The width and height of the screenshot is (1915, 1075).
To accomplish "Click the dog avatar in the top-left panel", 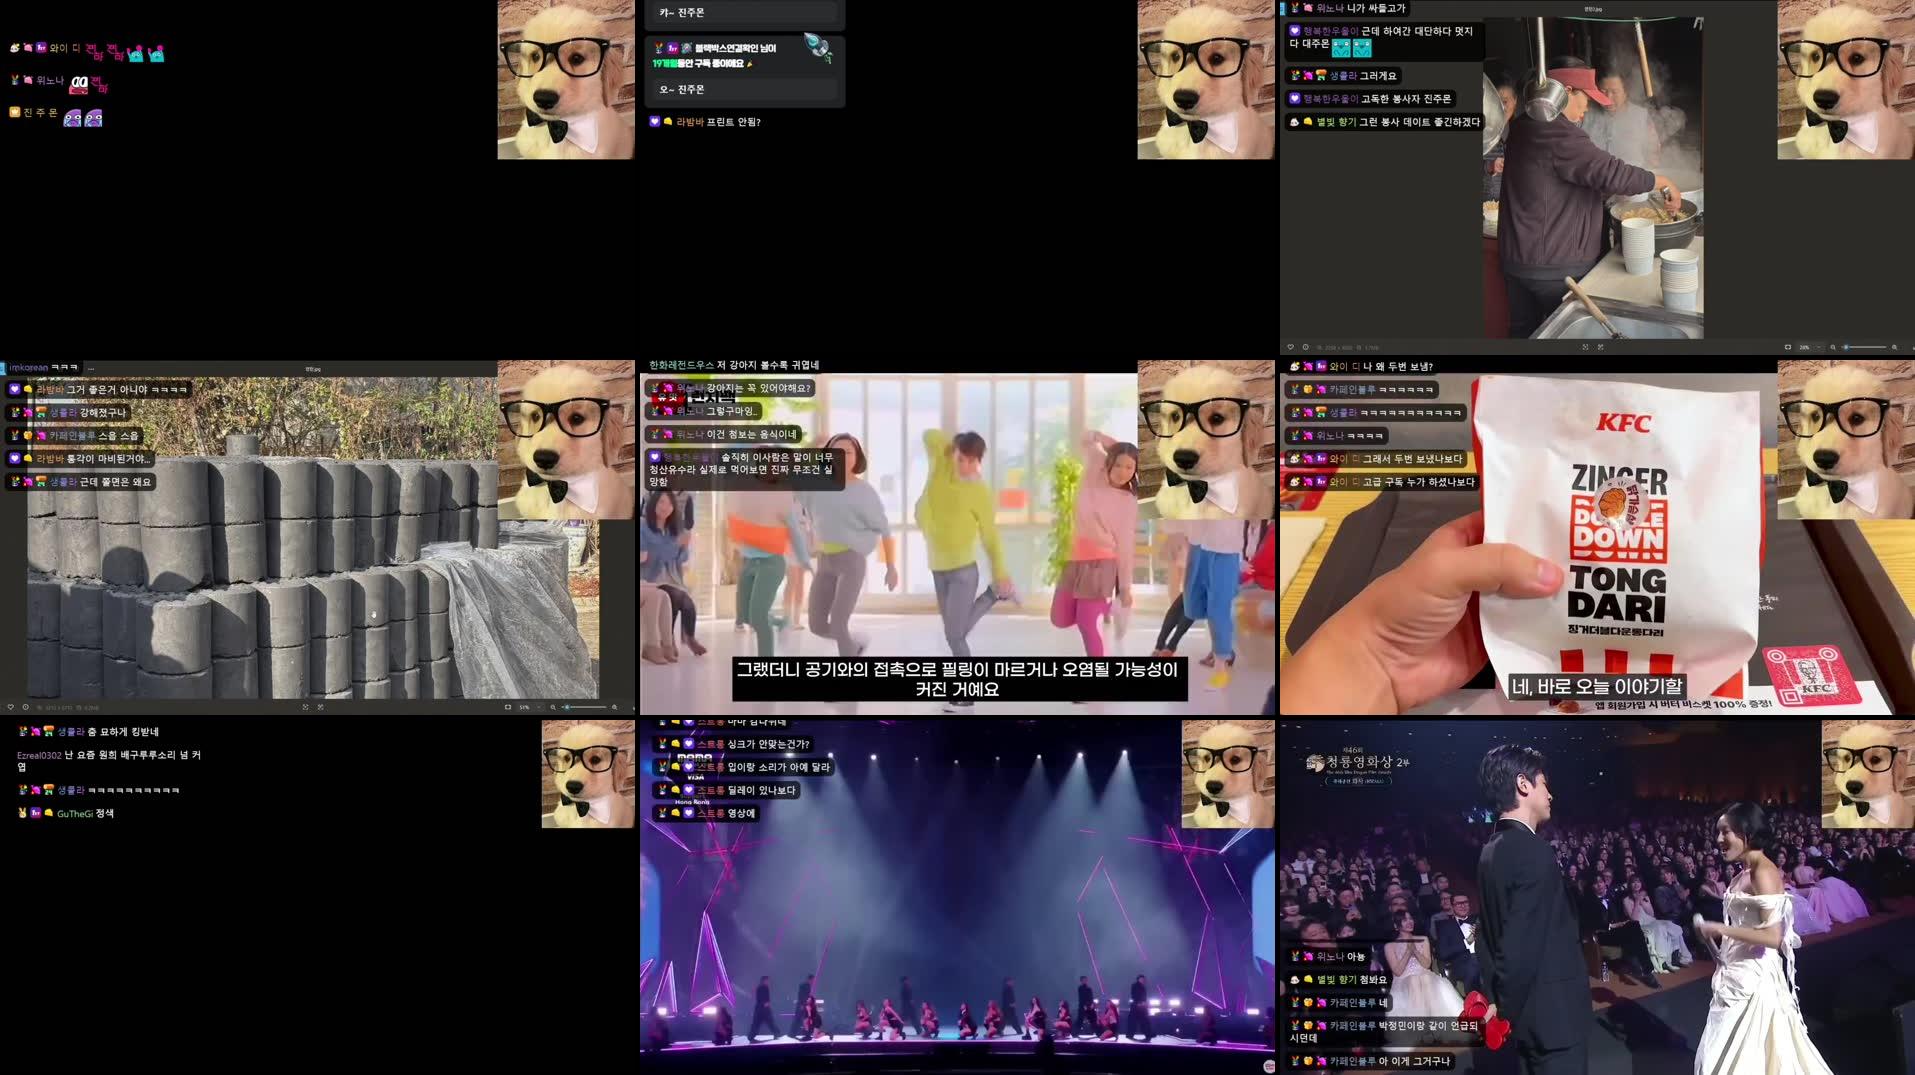I will coord(565,80).
